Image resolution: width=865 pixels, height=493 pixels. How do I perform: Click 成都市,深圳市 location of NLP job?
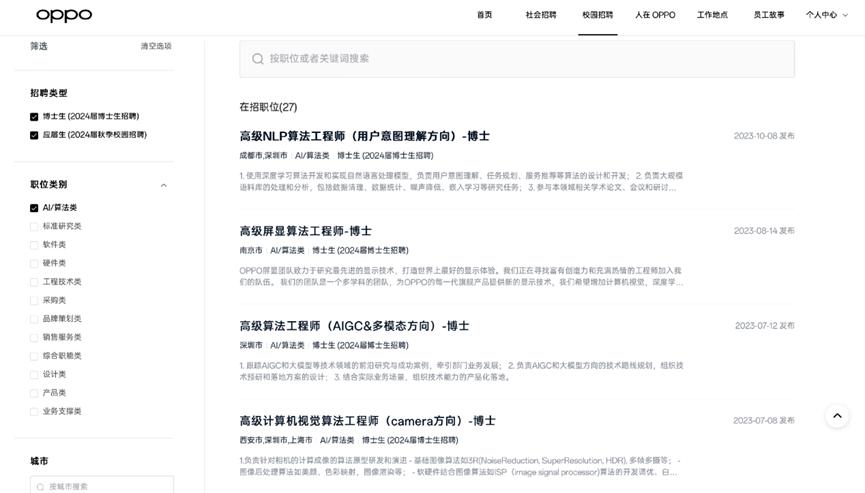pos(263,156)
